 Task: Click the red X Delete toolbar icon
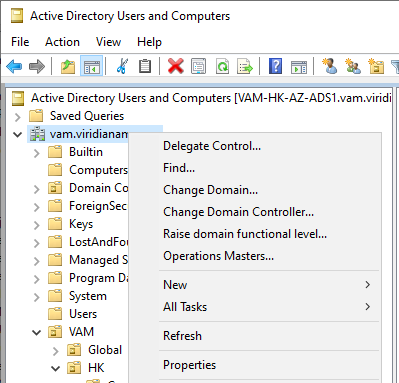[x=175, y=66]
